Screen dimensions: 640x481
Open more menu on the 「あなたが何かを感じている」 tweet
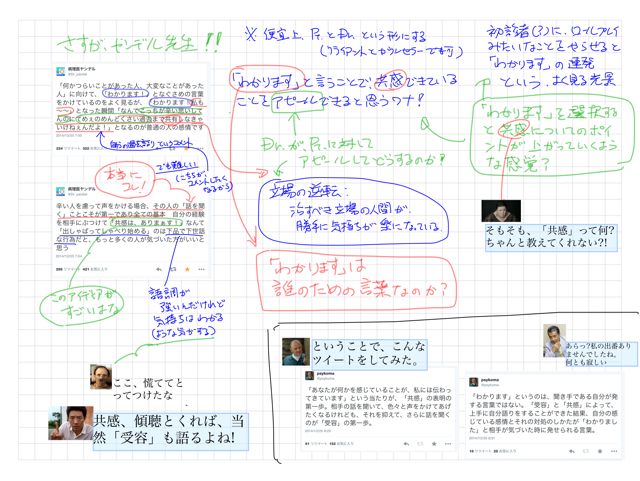click(x=448, y=443)
